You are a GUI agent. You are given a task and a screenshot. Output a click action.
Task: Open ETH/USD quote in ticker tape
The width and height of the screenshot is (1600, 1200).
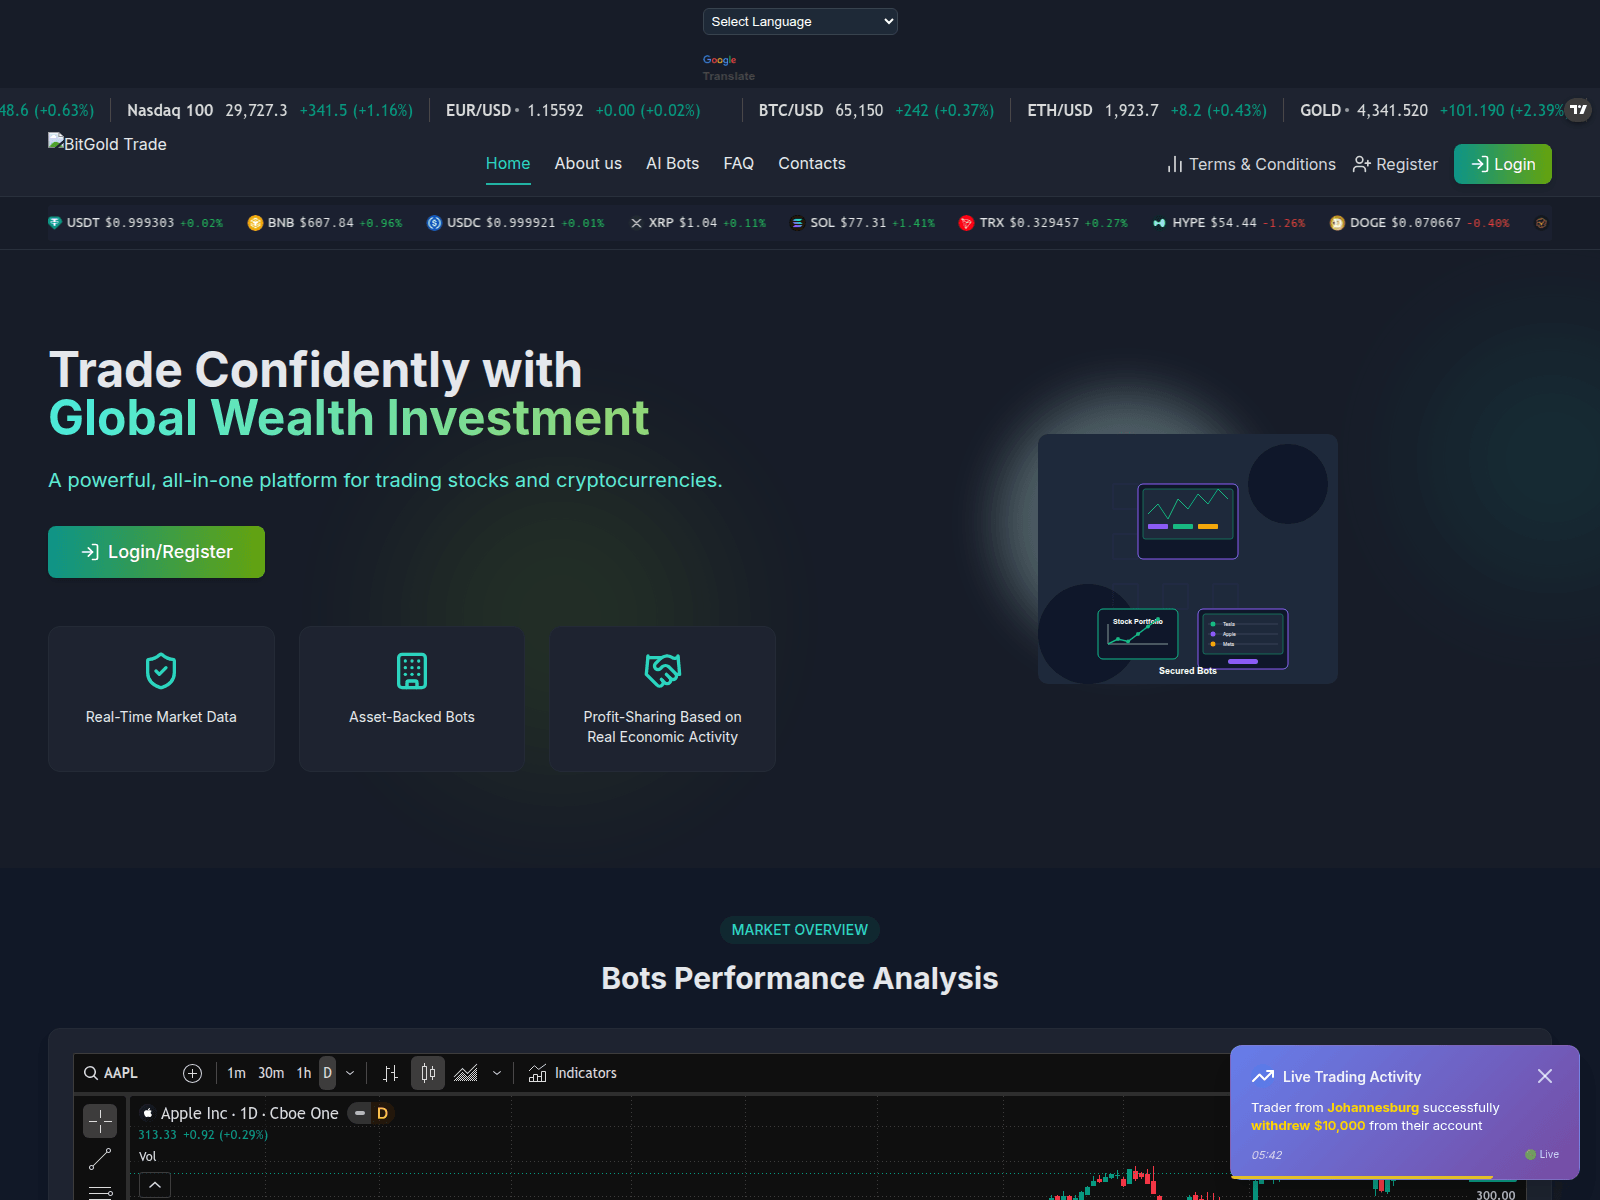(x=1147, y=110)
